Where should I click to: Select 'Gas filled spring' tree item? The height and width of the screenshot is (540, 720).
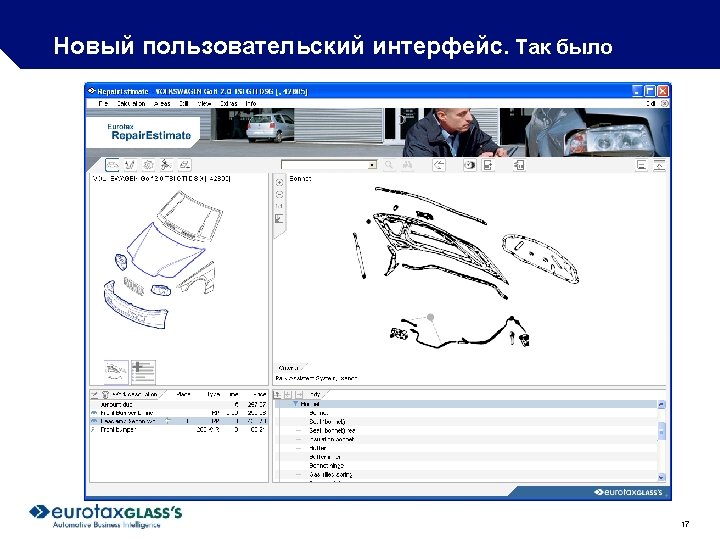pos(331,474)
